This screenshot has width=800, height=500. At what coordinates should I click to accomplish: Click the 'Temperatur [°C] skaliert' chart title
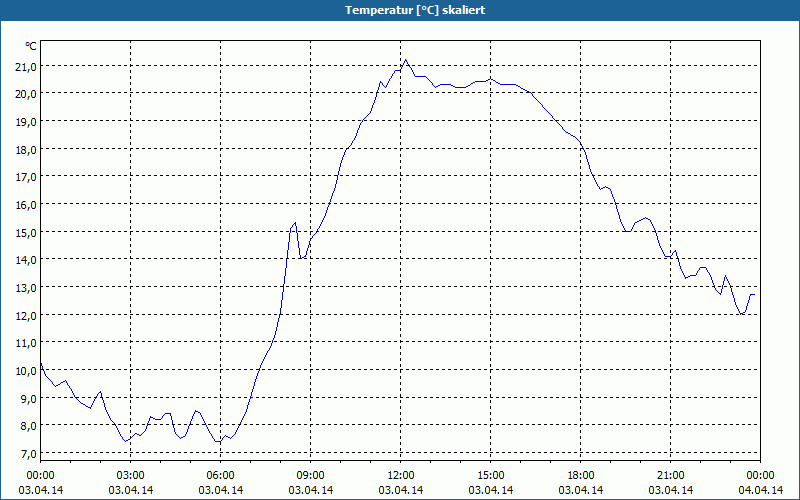[x=415, y=10]
